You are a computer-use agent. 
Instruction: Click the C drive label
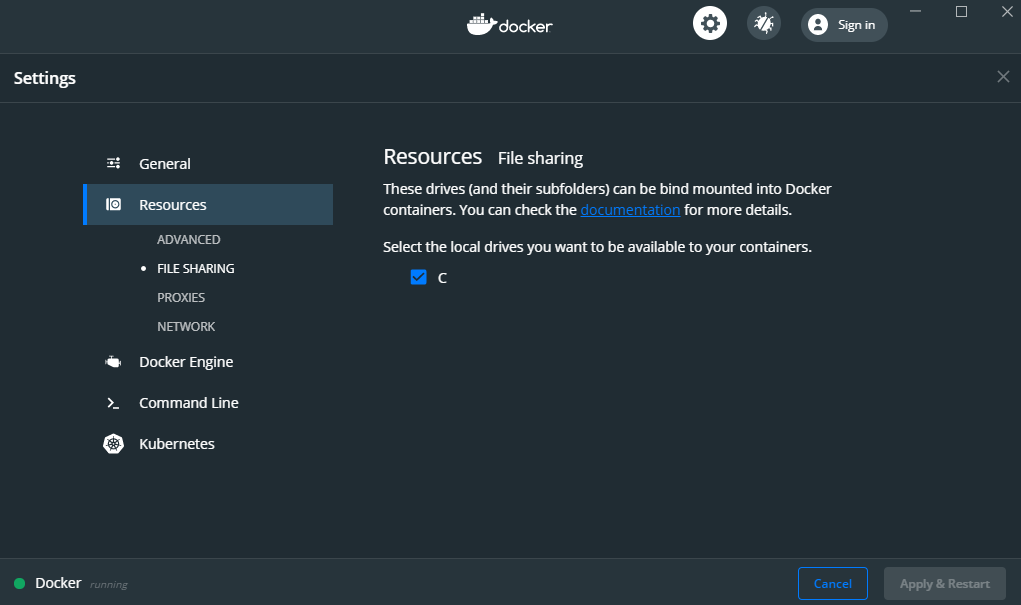tap(442, 278)
